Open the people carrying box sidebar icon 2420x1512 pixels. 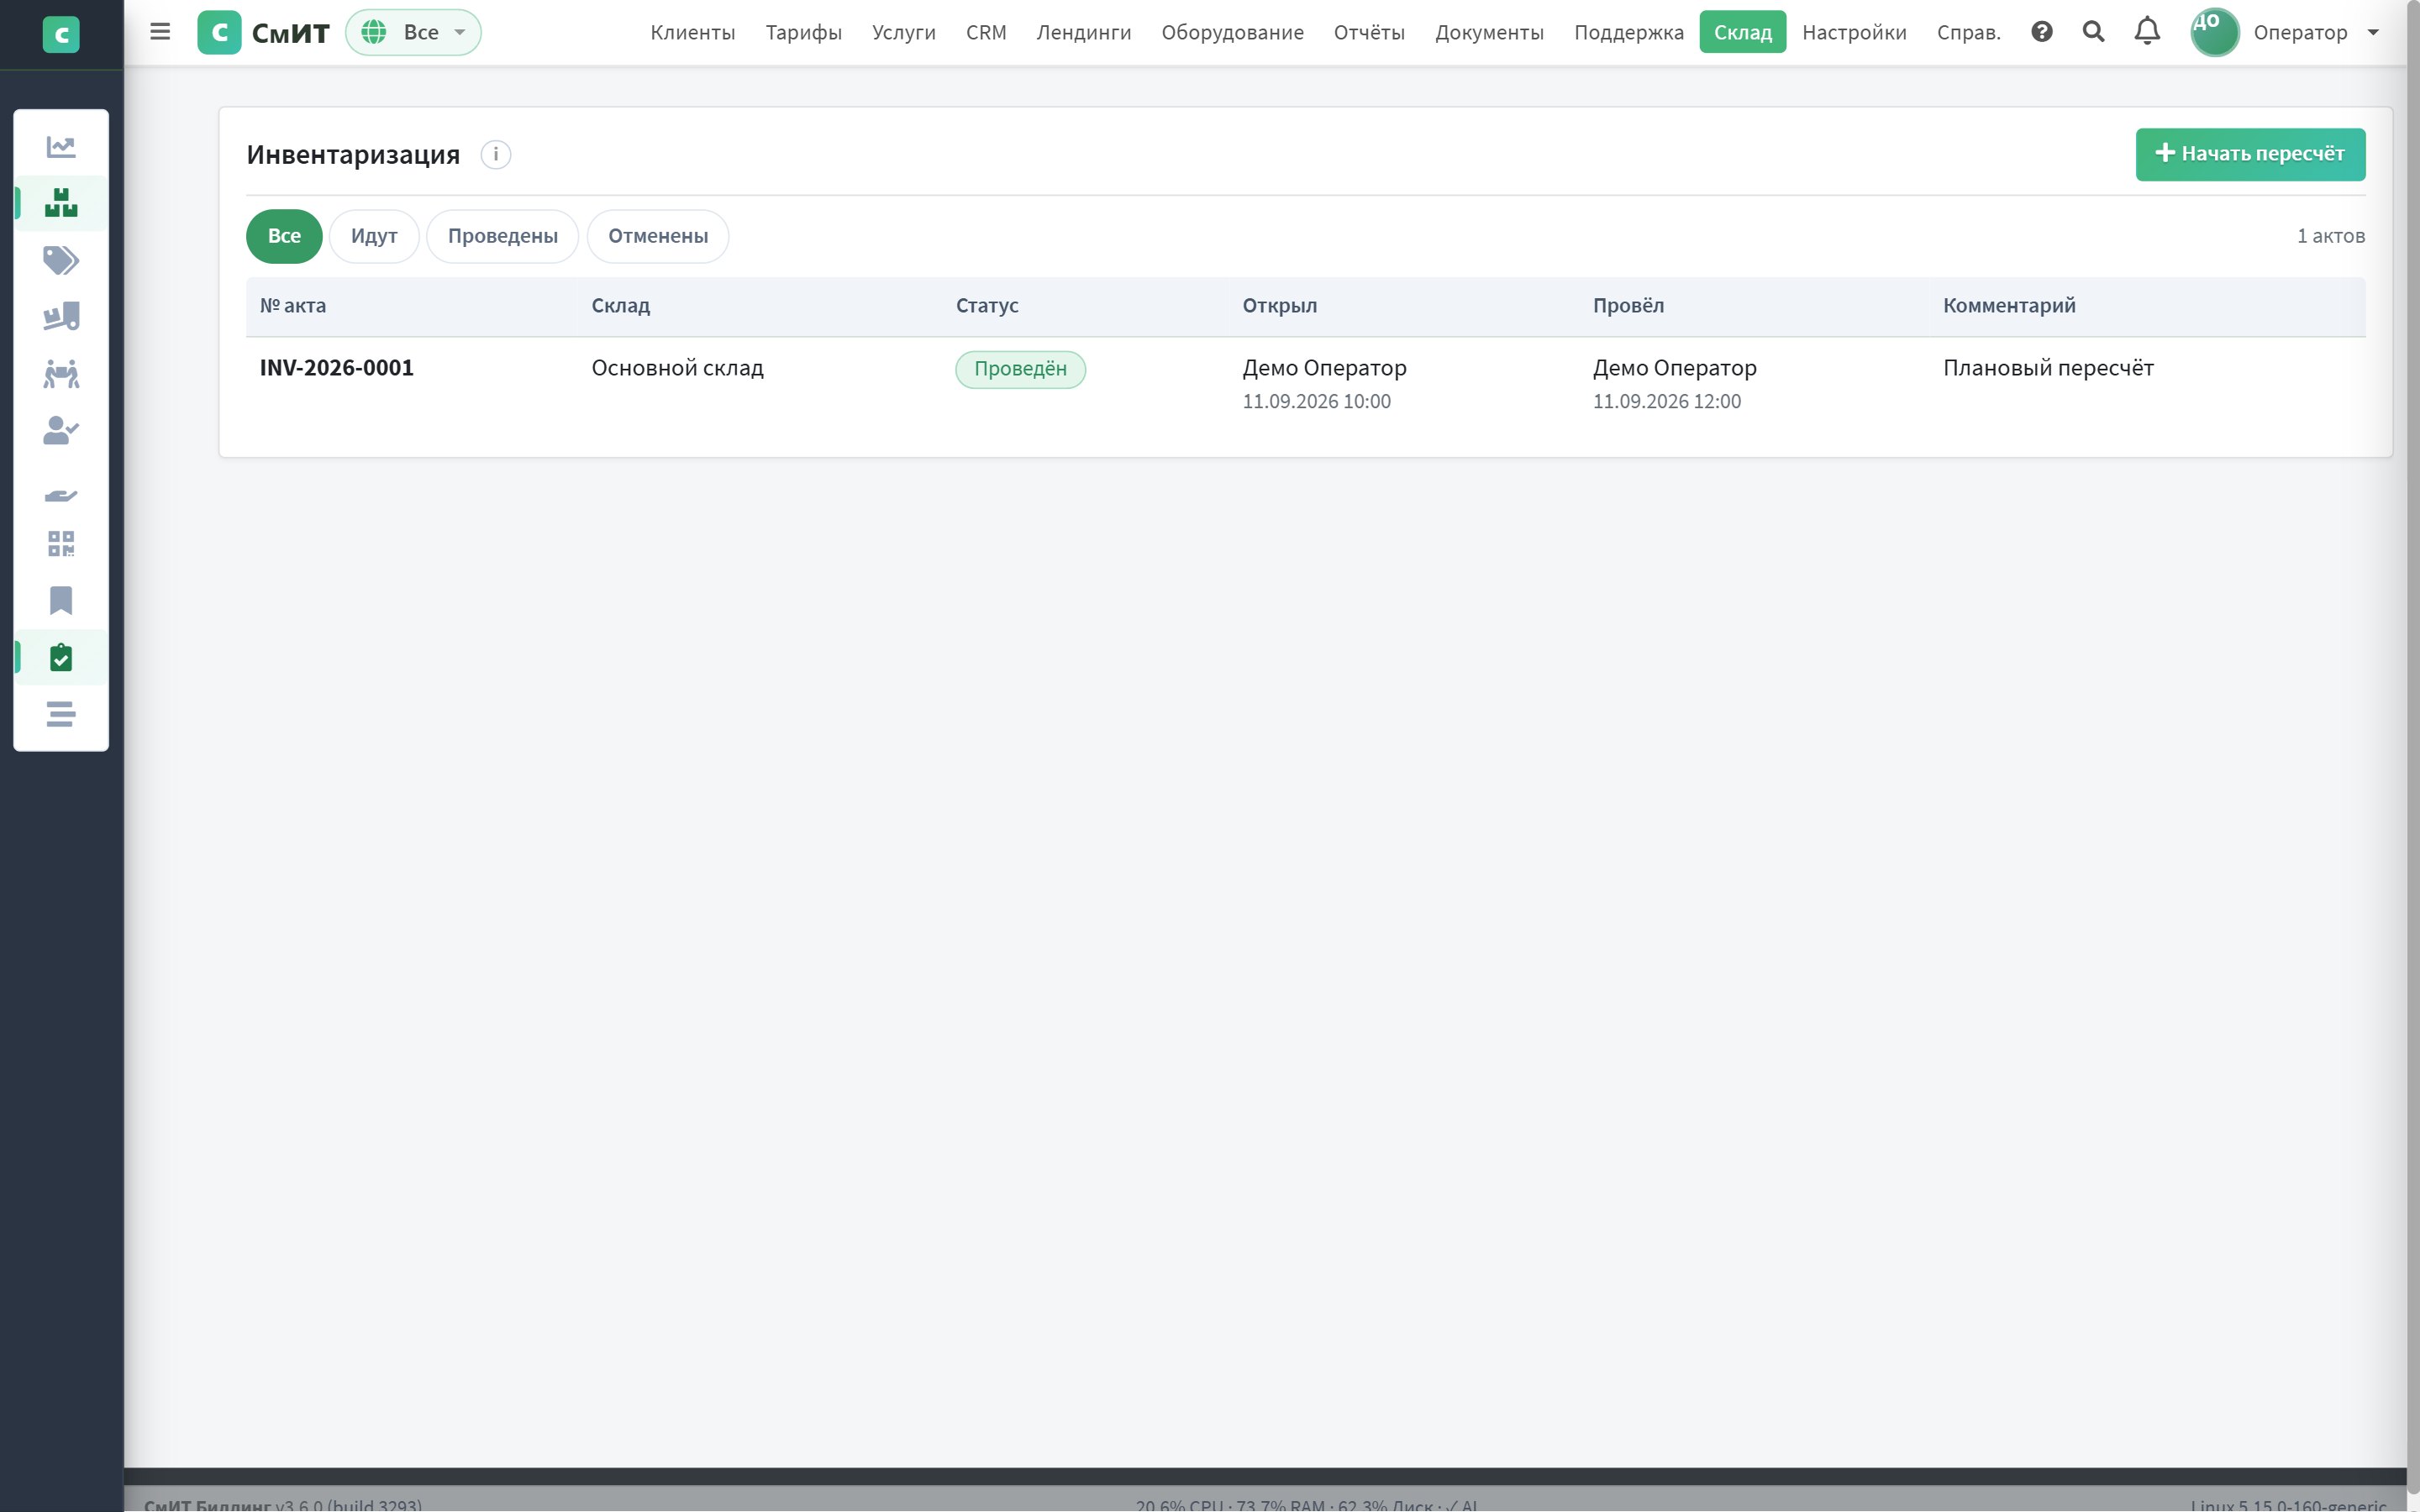[61, 374]
